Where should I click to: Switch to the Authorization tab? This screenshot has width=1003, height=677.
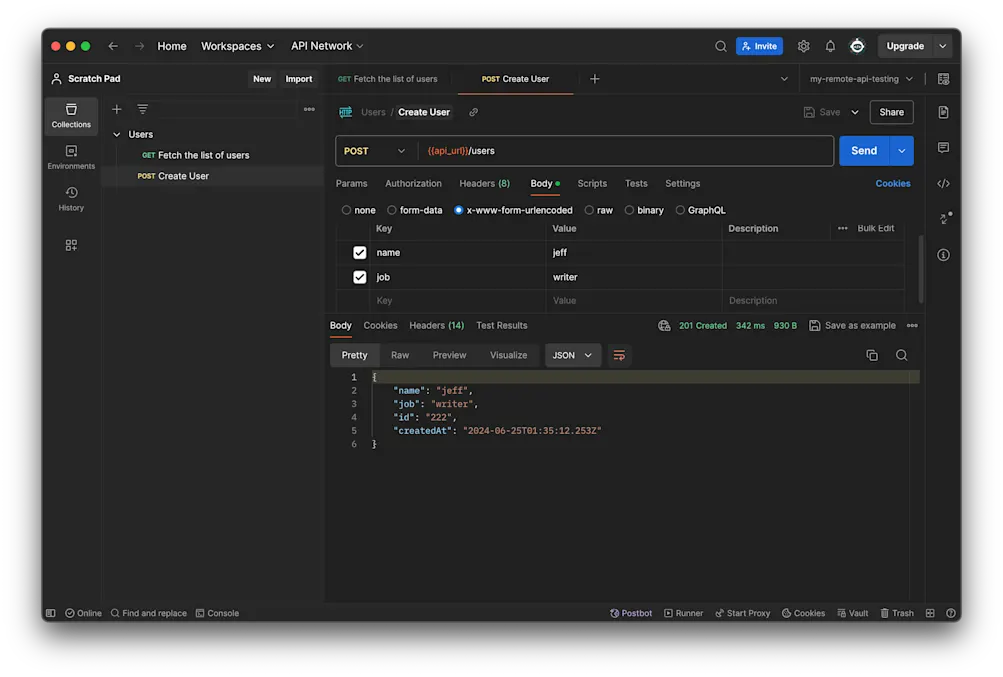(x=413, y=184)
